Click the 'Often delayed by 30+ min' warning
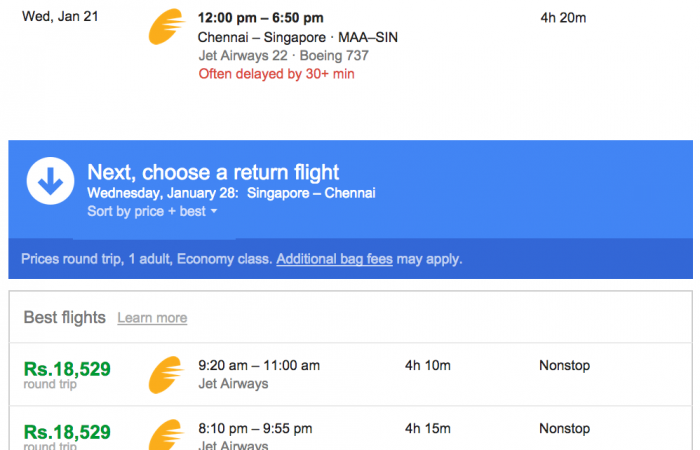 pos(276,73)
